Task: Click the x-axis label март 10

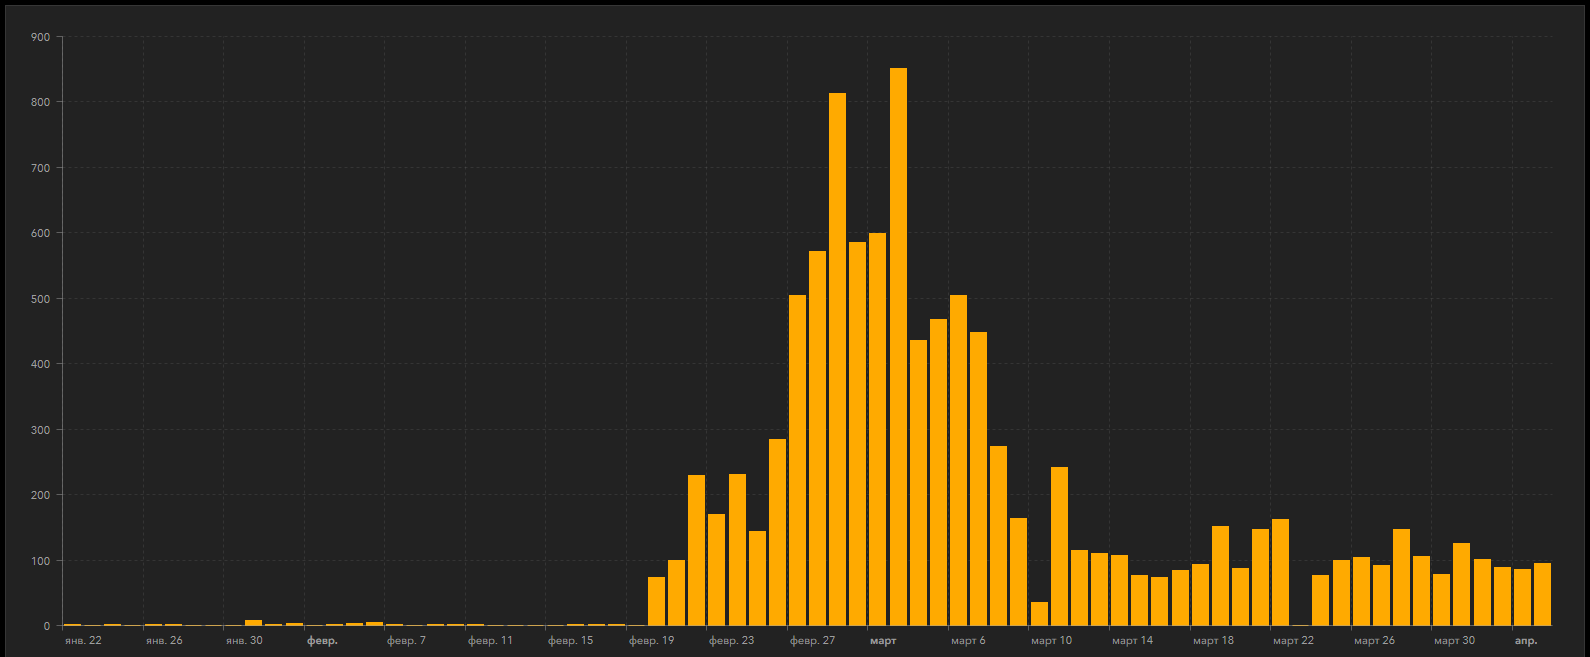Action: point(1051,640)
